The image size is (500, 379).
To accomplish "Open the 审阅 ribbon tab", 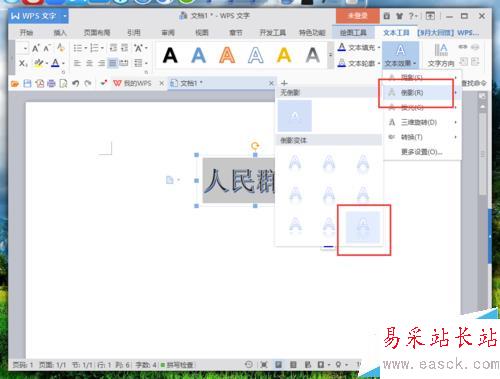I will (x=168, y=32).
